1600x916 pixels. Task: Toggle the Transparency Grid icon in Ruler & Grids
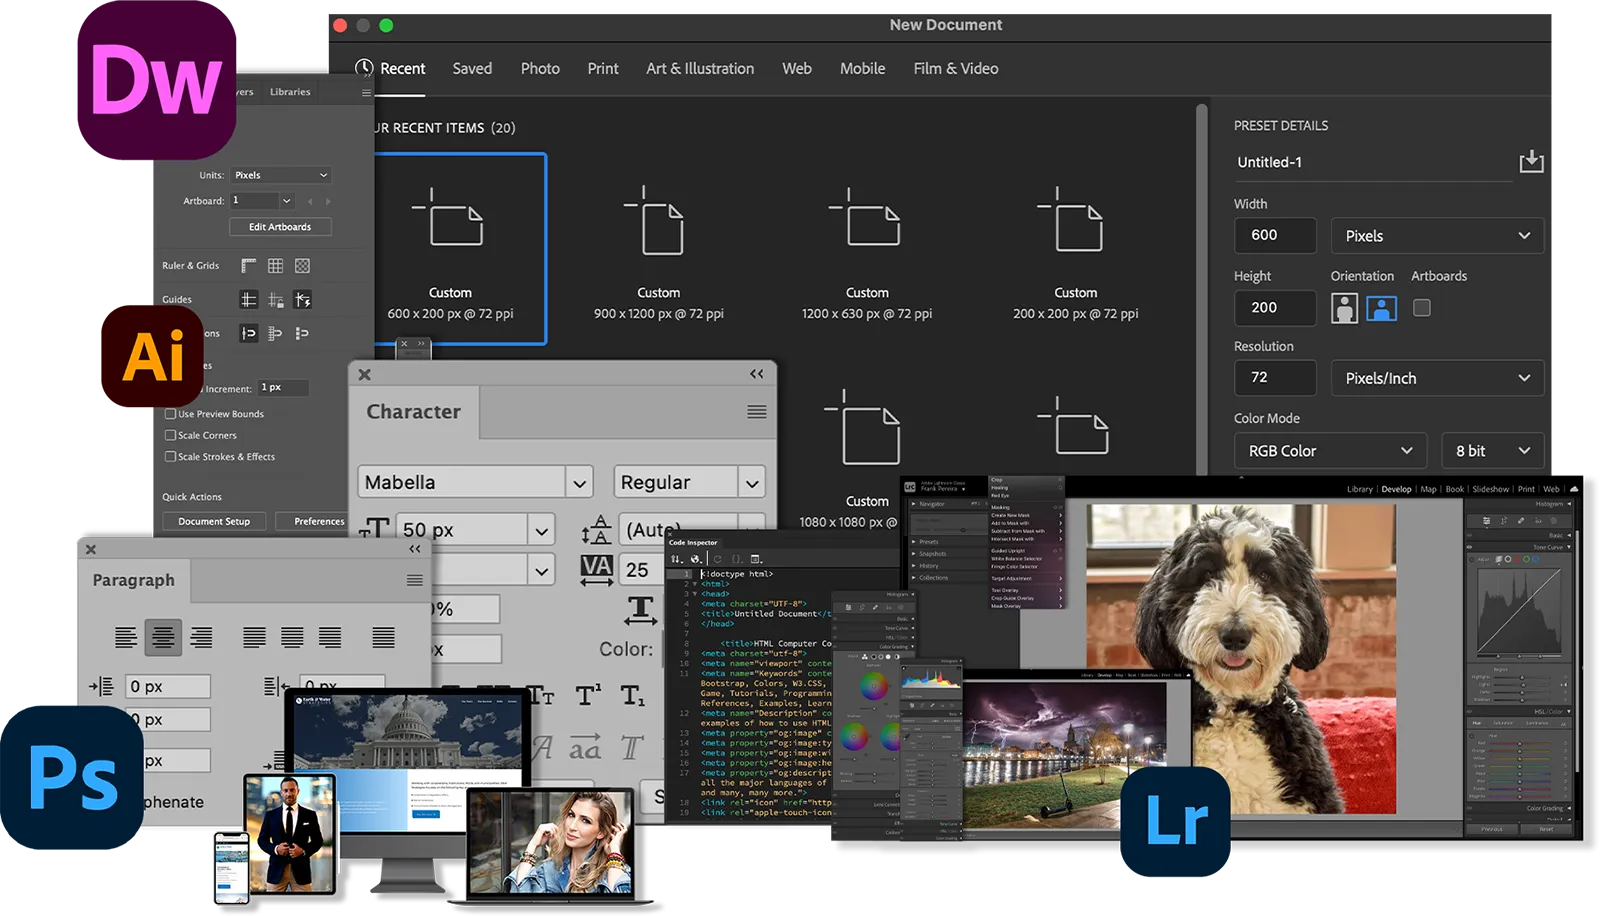coord(302,265)
